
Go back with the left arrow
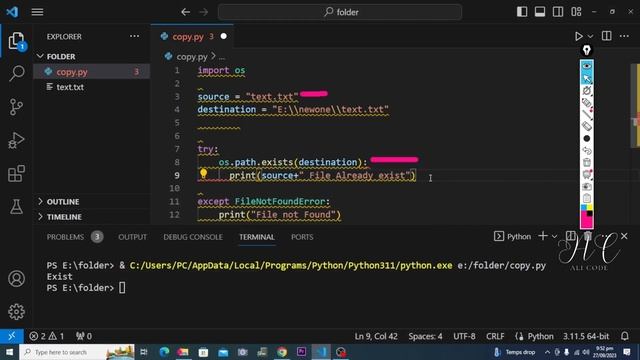pos(185,12)
